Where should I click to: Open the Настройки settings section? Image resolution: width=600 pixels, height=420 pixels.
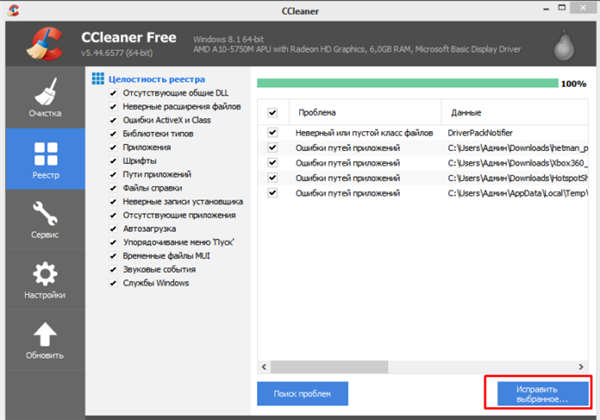pyautogui.click(x=45, y=280)
